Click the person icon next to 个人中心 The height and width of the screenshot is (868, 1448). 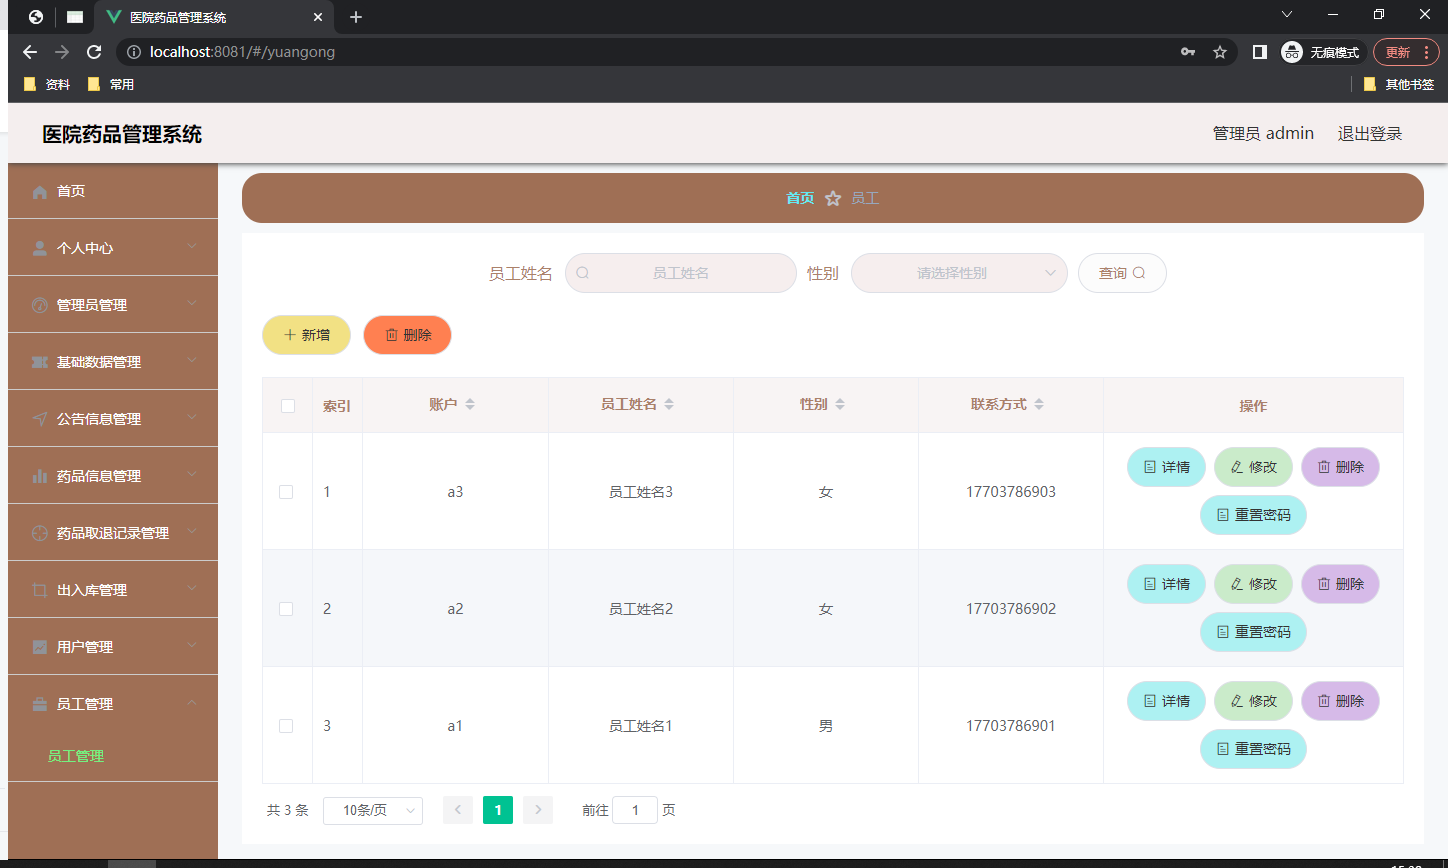[38, 247]
